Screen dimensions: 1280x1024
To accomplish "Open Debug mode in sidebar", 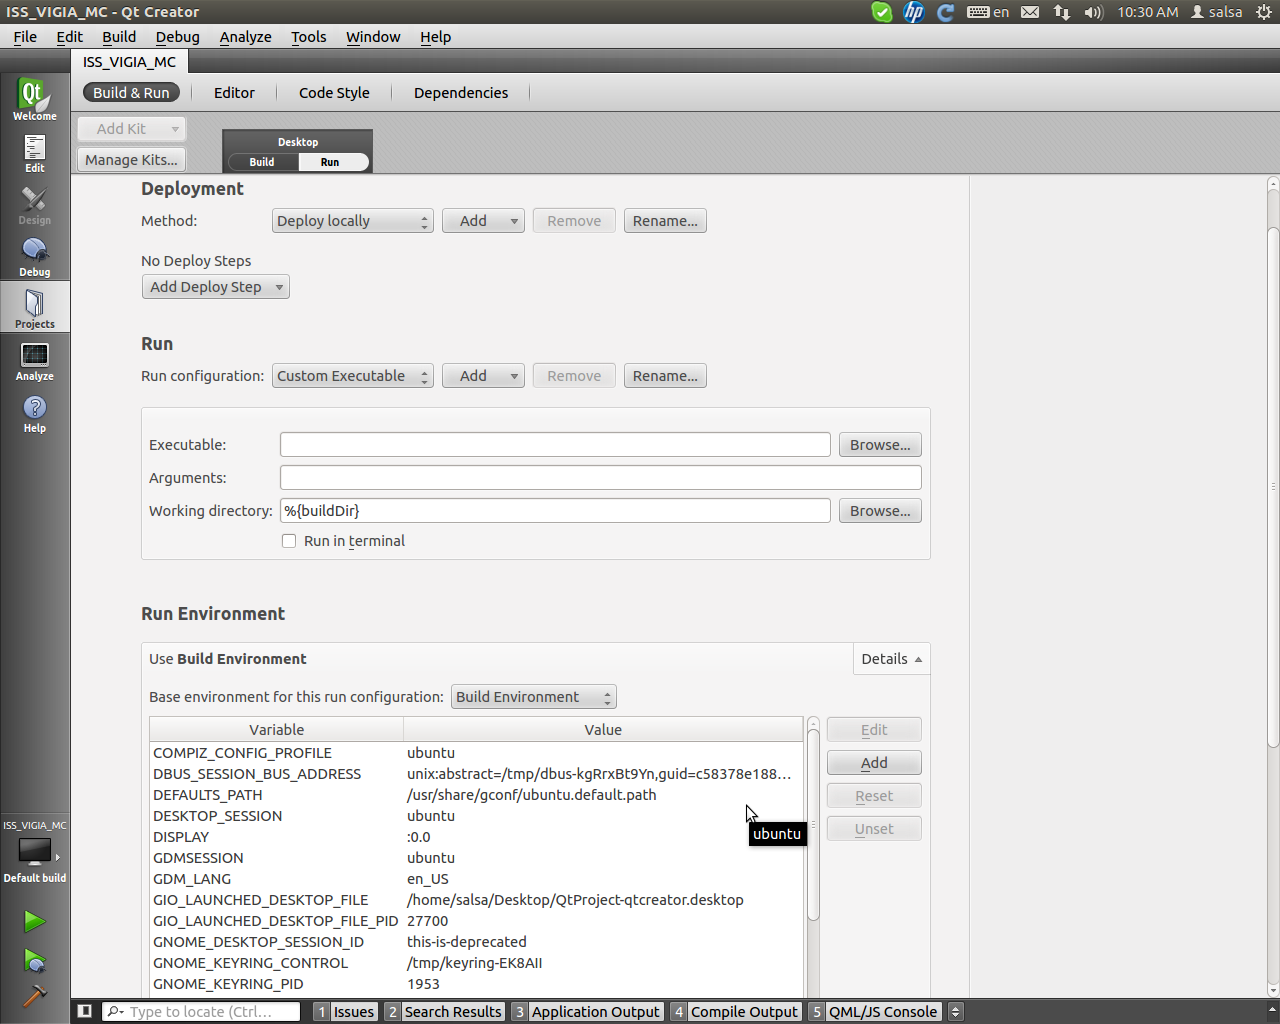I will 35,256.
